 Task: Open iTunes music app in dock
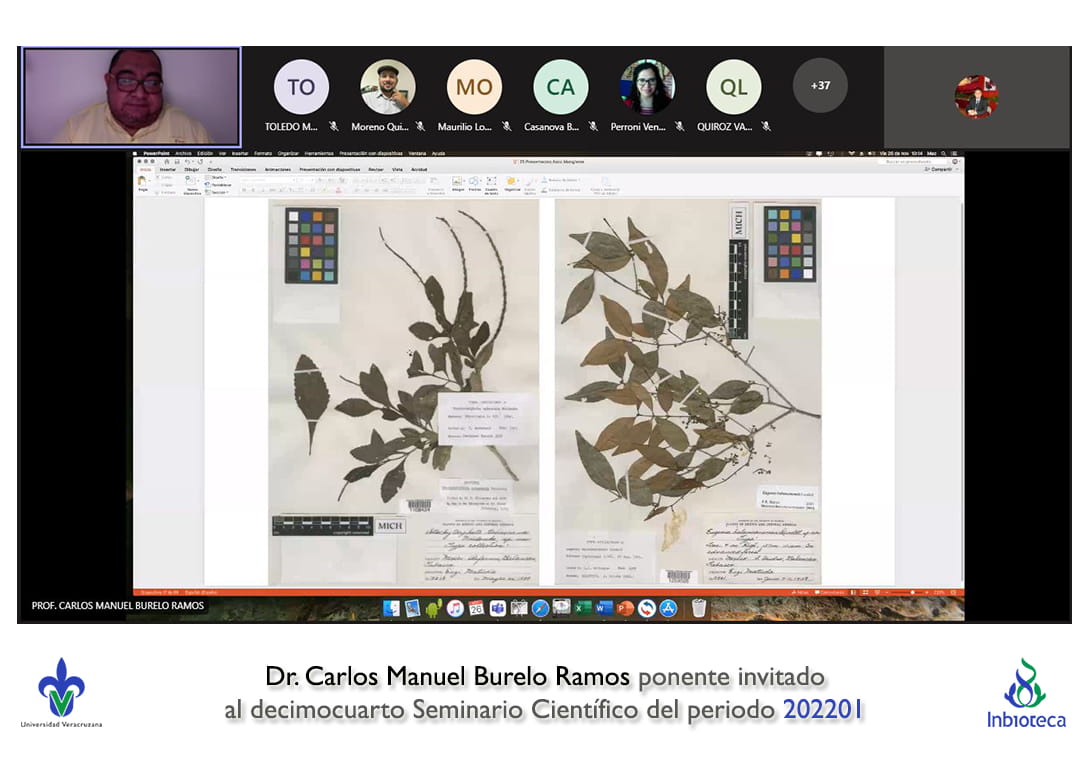455,608
